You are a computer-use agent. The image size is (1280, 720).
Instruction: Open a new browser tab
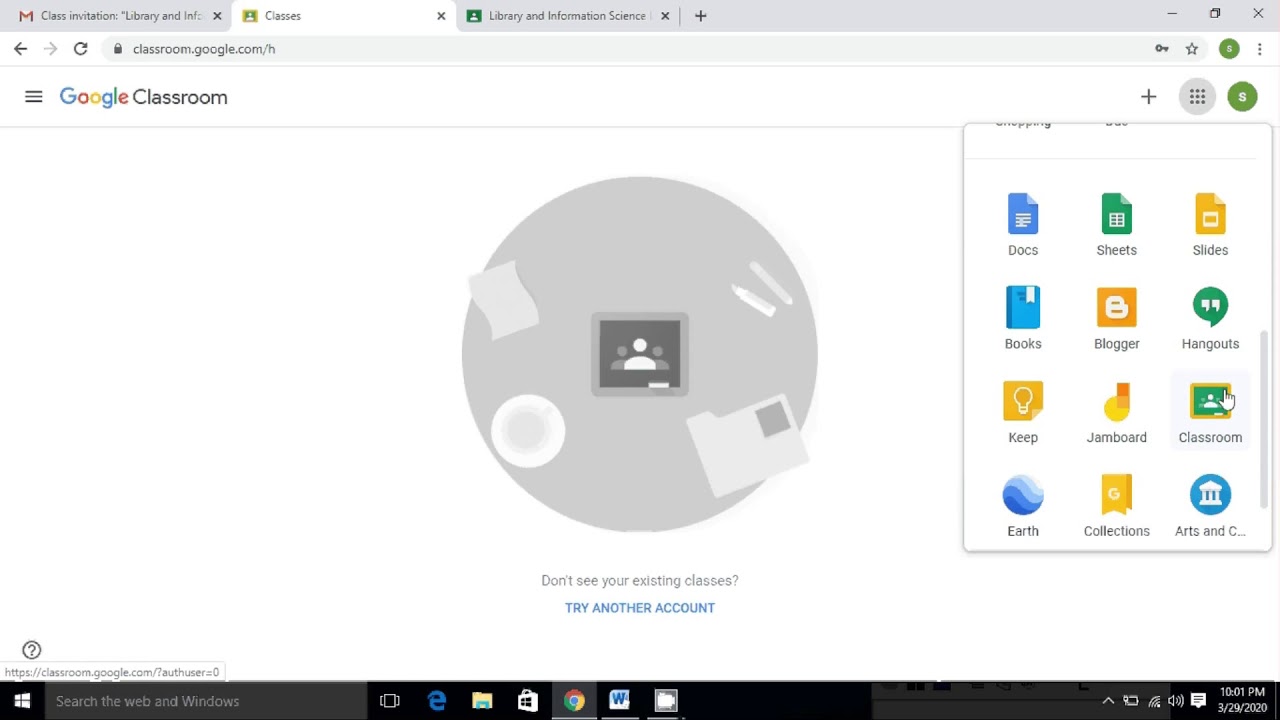[x=701, y=16]
